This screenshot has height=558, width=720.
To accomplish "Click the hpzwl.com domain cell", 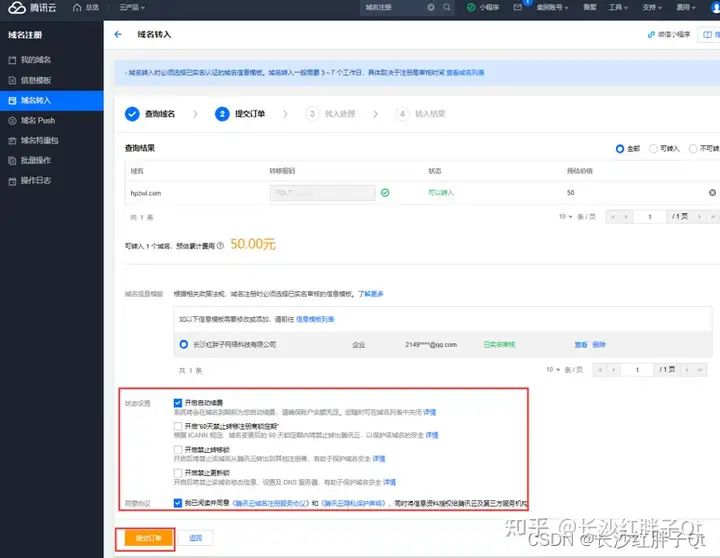I will (x=146, y=193).
